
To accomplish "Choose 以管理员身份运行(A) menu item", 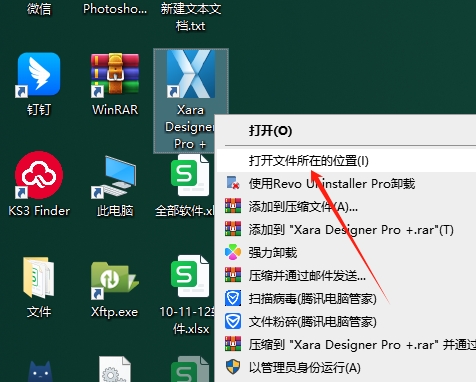I will 346,368.
